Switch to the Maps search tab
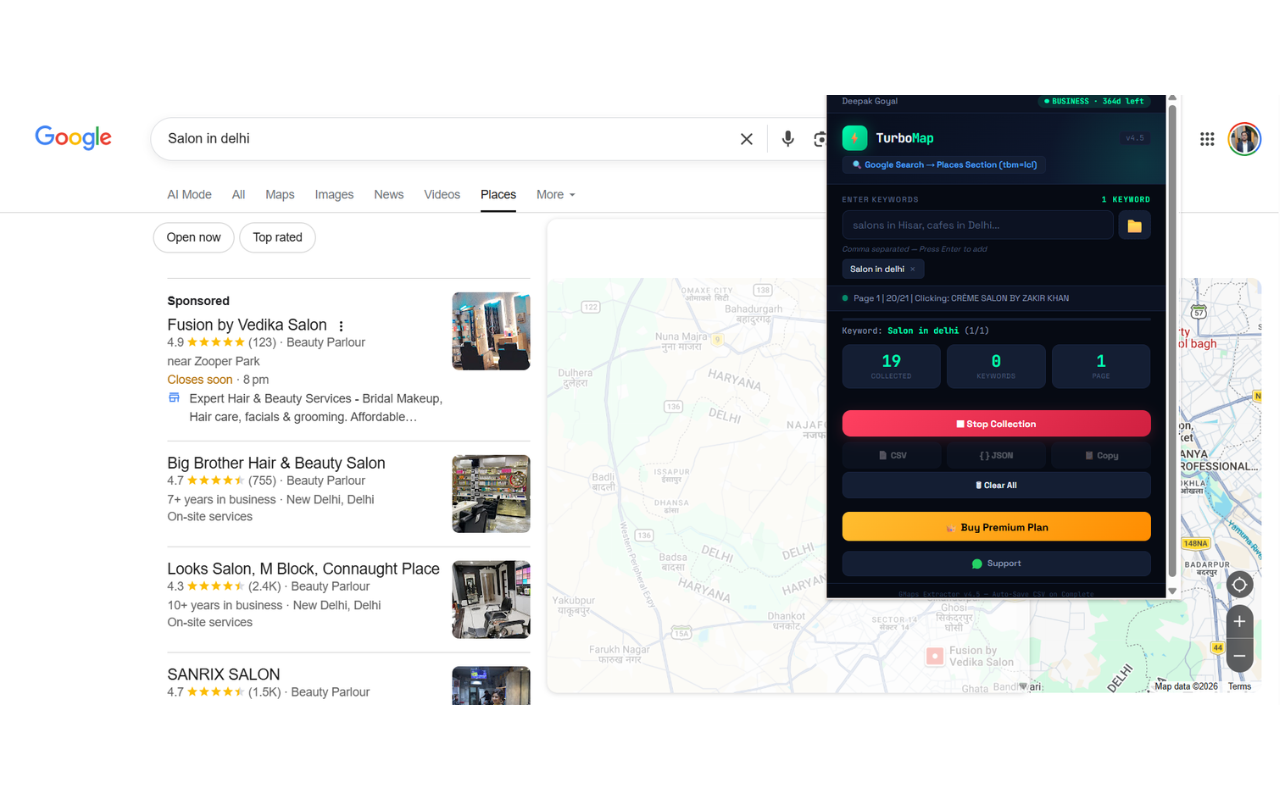Image resolution: width=1280 pixels, height=800 pixels. point(279,194)
